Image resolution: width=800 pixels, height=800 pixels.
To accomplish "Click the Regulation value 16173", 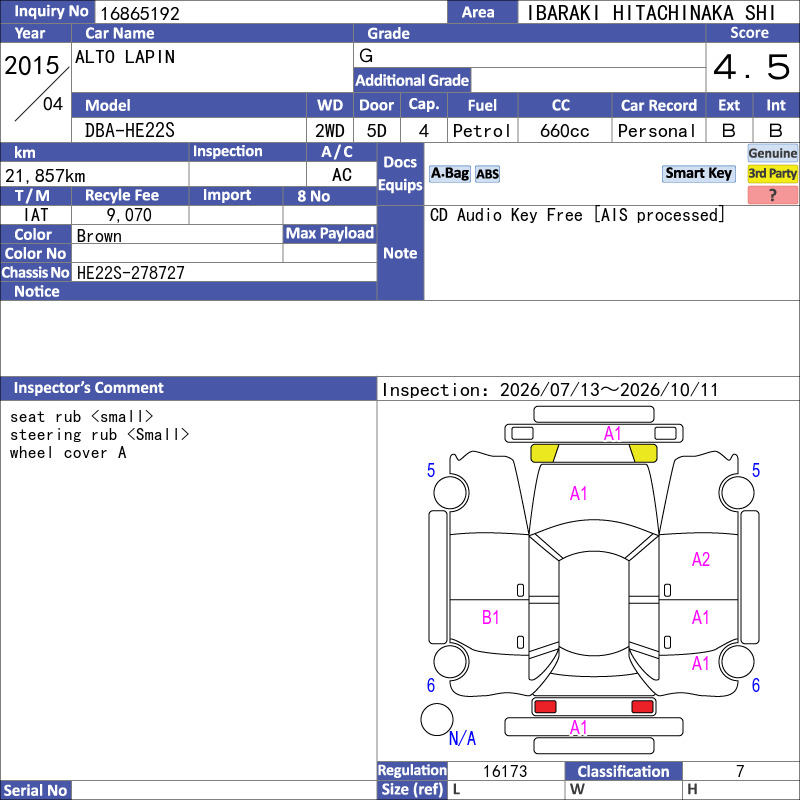I will click(x=505, y=771).
